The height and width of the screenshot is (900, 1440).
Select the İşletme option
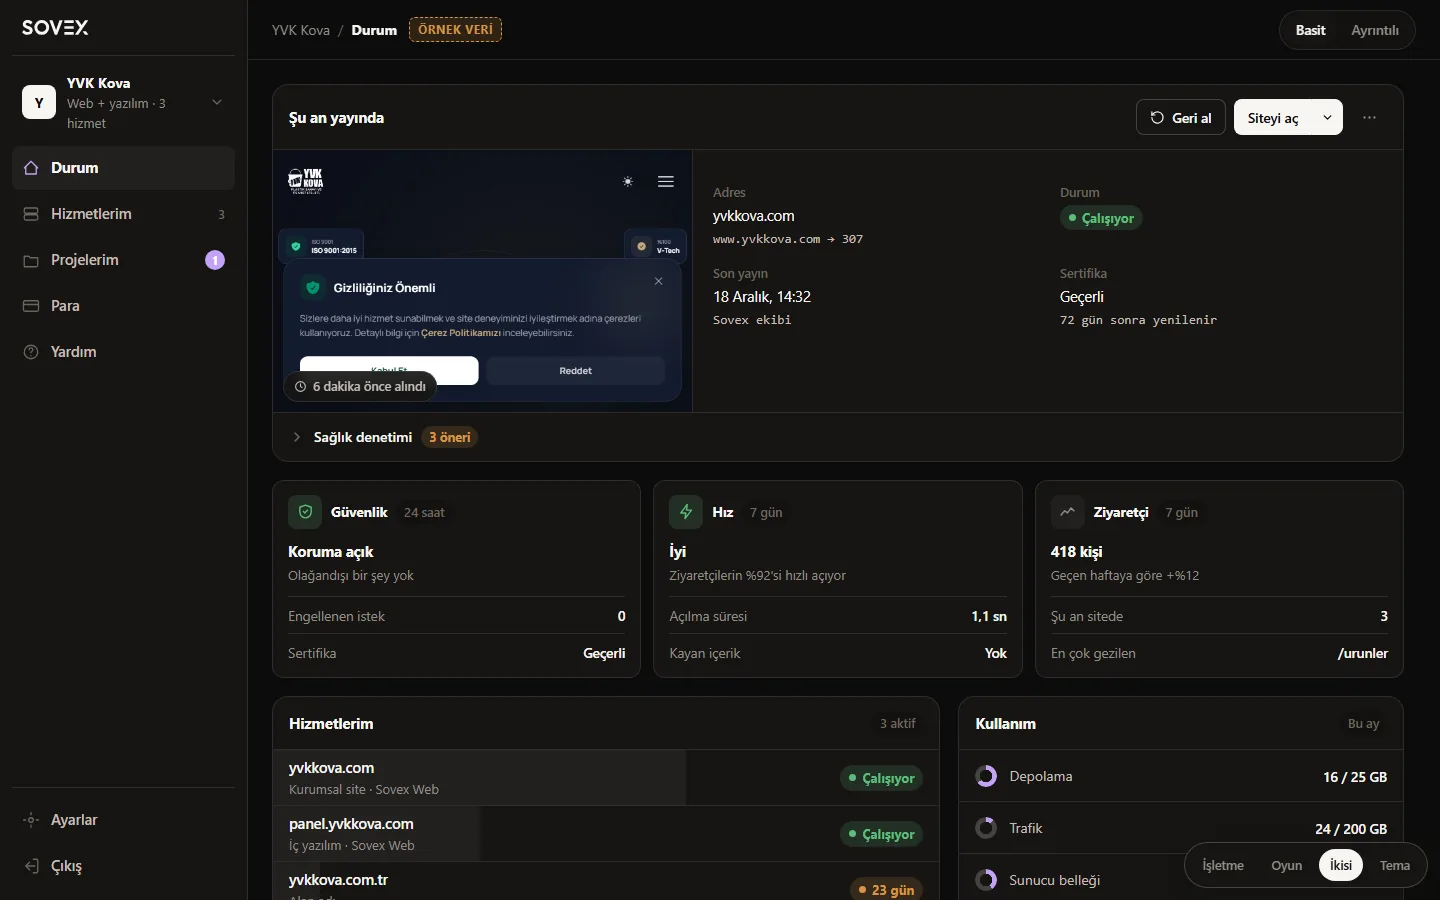(1223, 865)
